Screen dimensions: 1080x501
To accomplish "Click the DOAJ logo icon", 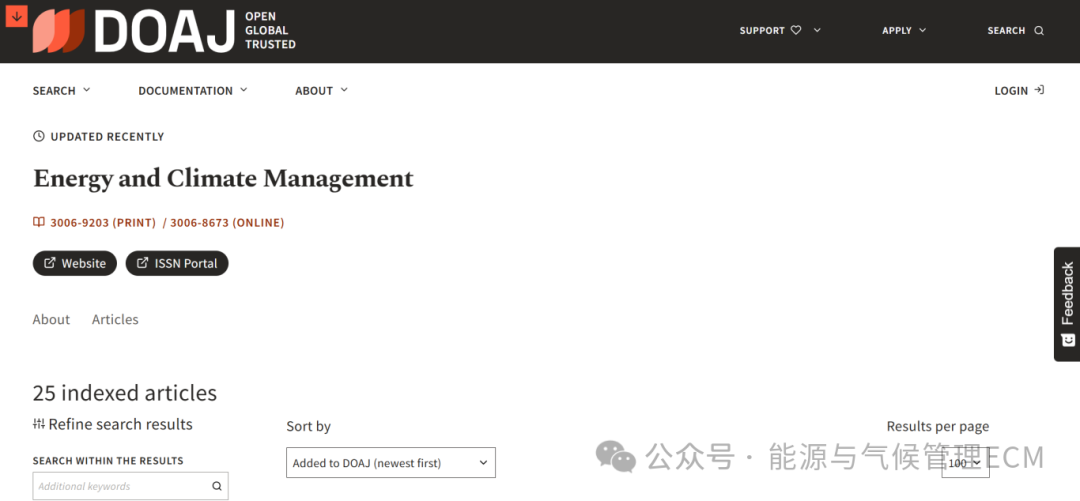I will click(x=59, y=31).
